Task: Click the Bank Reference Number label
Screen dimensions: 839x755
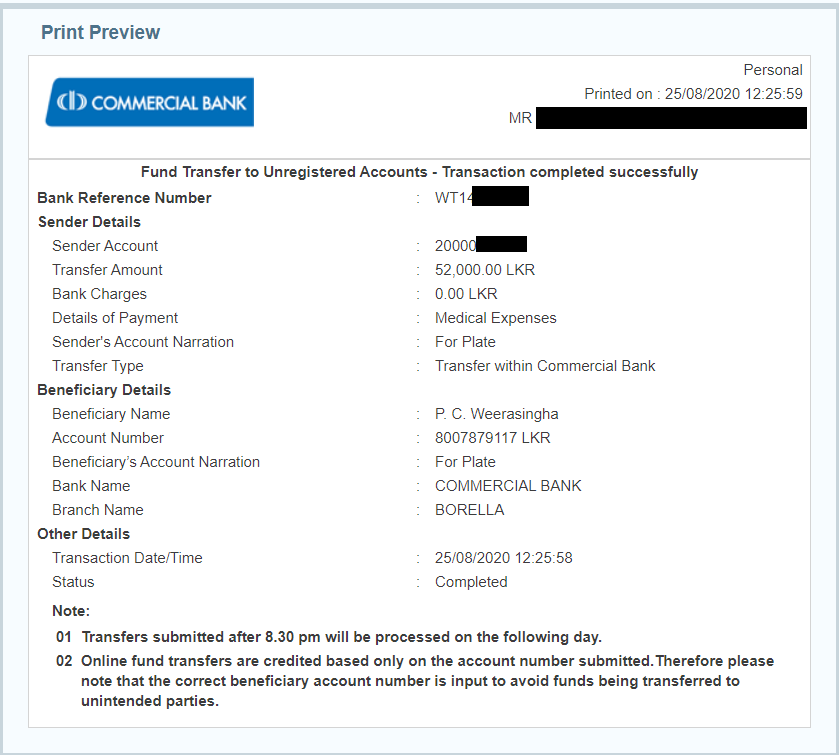Action: [124, 198]
